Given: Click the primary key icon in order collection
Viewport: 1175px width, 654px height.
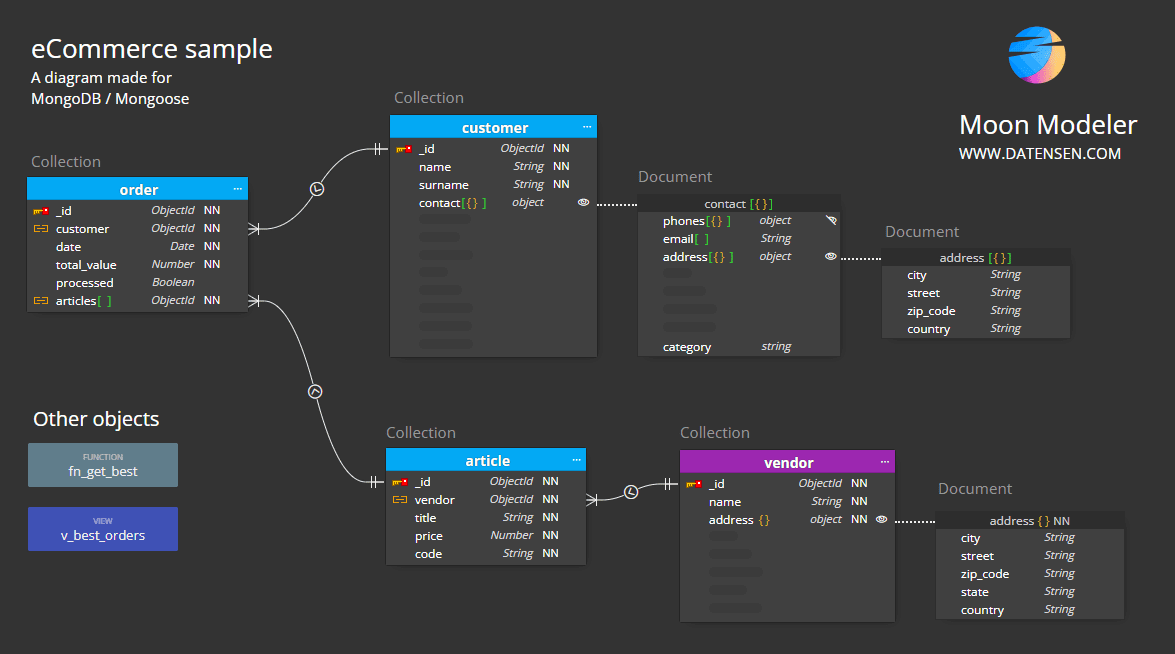Looking at the screenshot, I should tap(41, 211).
